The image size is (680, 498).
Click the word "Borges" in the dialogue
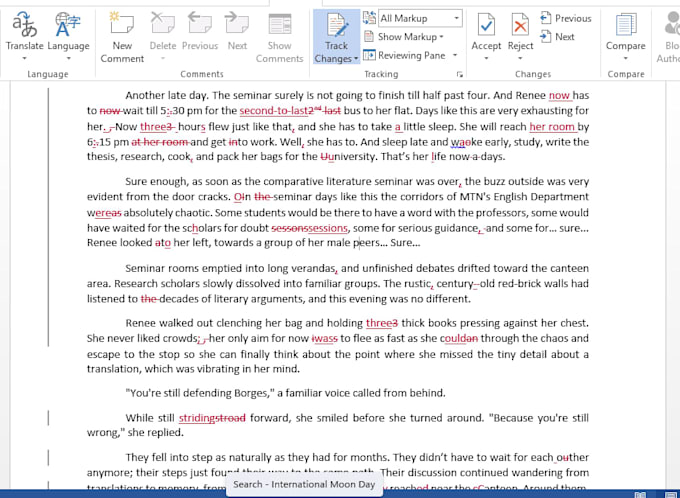coord(251,393)
